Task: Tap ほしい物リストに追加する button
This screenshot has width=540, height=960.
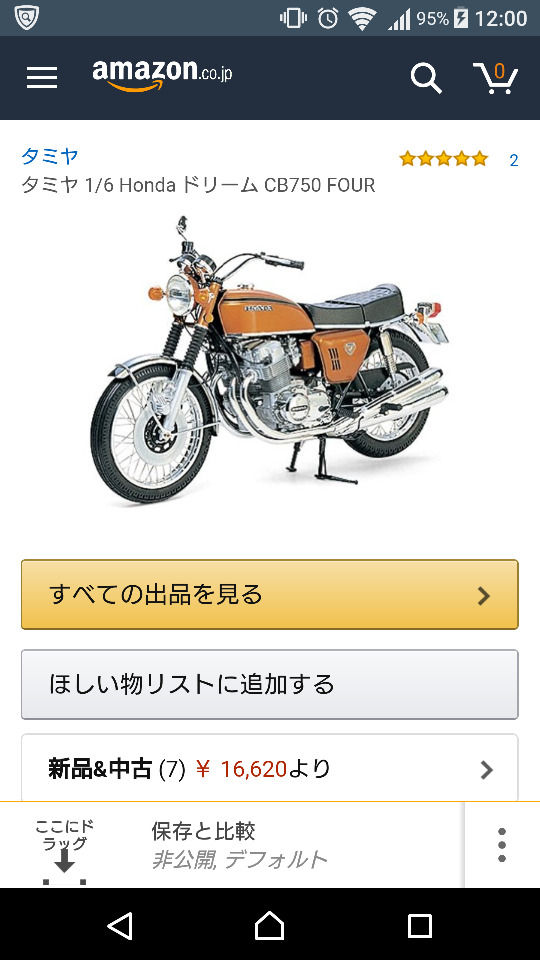Action: point(270,684)
